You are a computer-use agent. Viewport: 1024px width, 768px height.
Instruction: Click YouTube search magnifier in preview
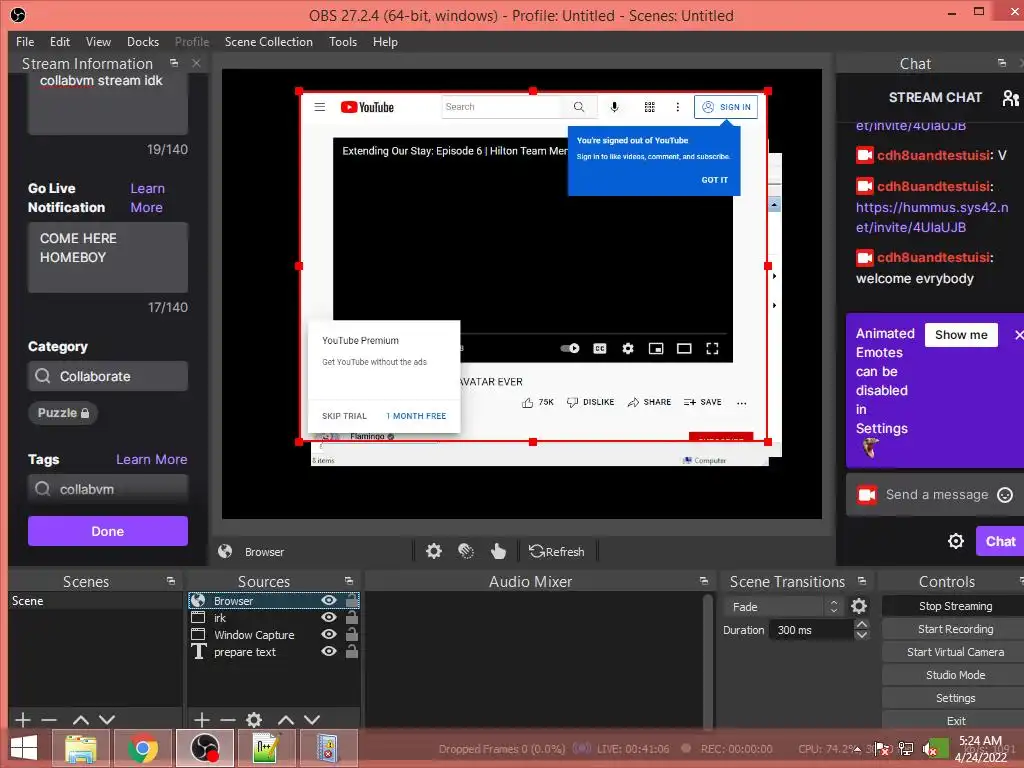tap(579, 107)
